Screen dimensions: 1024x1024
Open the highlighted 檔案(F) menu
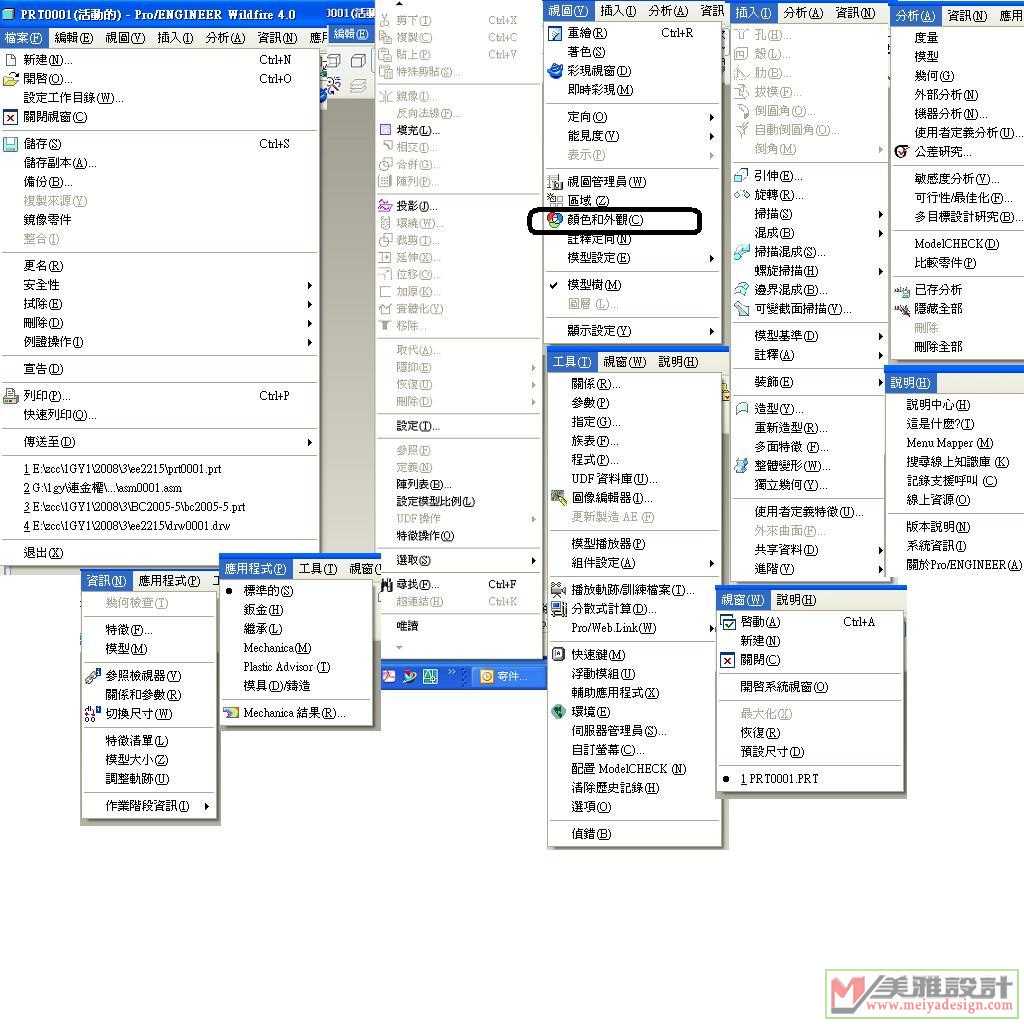point(23,39)
